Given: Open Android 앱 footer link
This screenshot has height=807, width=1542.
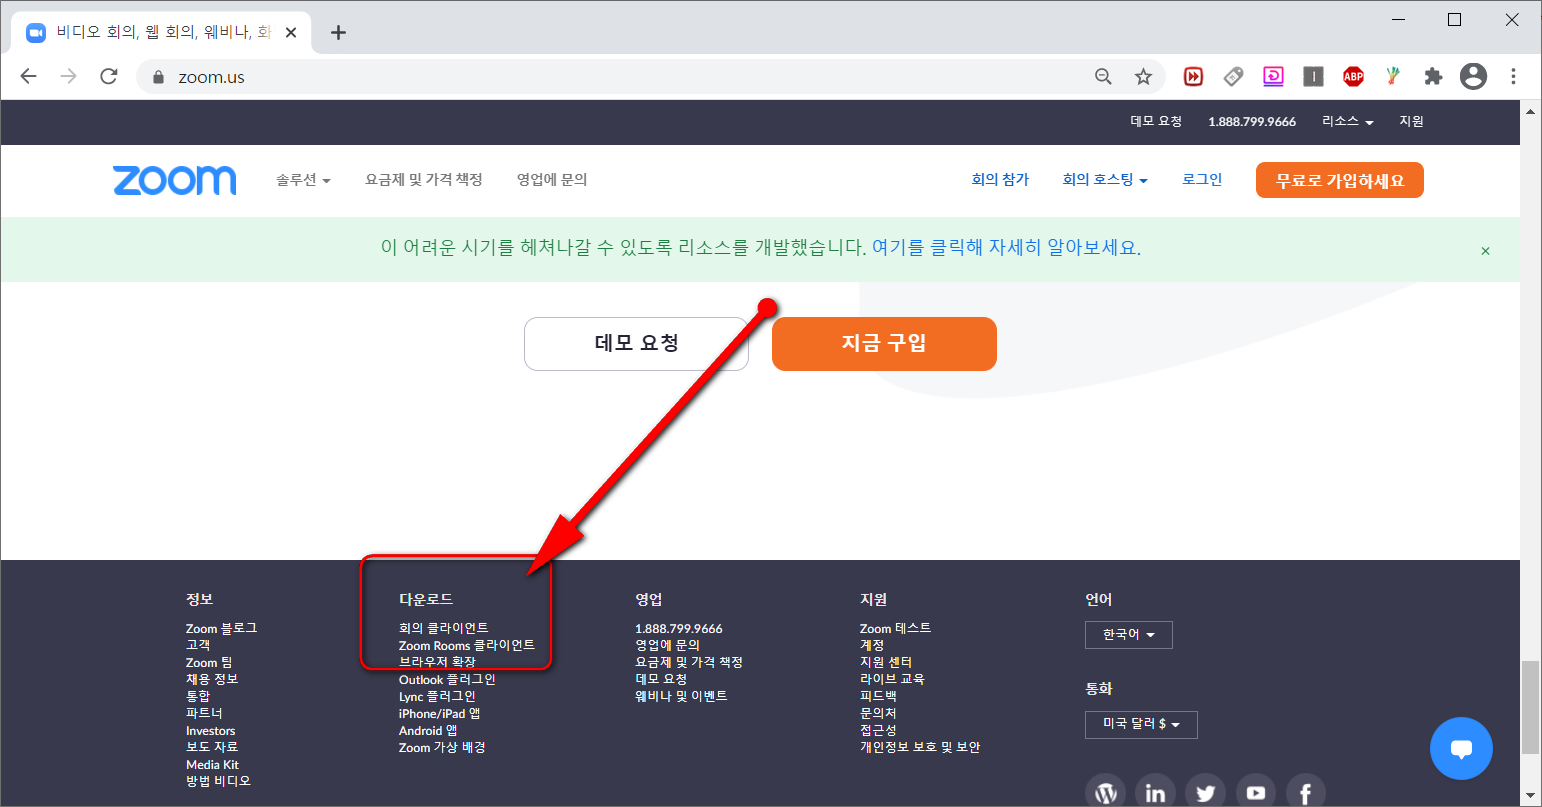Looking at the screenshot, I should 428,730.
